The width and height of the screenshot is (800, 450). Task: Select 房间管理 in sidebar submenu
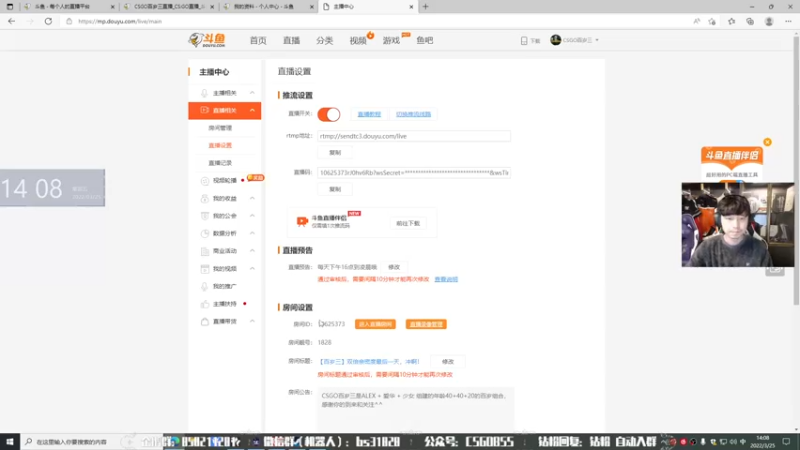pos(220,128)
